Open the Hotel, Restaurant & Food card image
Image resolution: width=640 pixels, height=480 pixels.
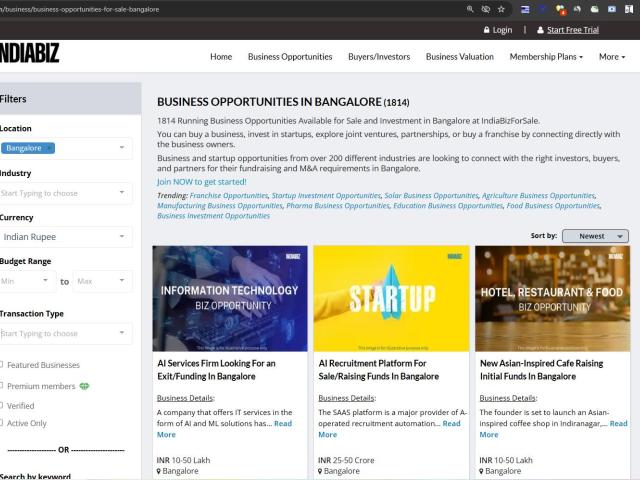click(x=552, y=298)
